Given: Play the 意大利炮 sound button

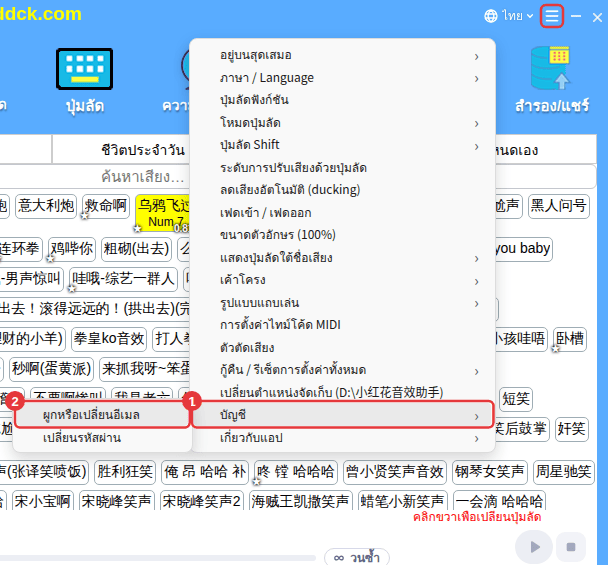Looking at the screenshot, I should (x=46, y=206).
